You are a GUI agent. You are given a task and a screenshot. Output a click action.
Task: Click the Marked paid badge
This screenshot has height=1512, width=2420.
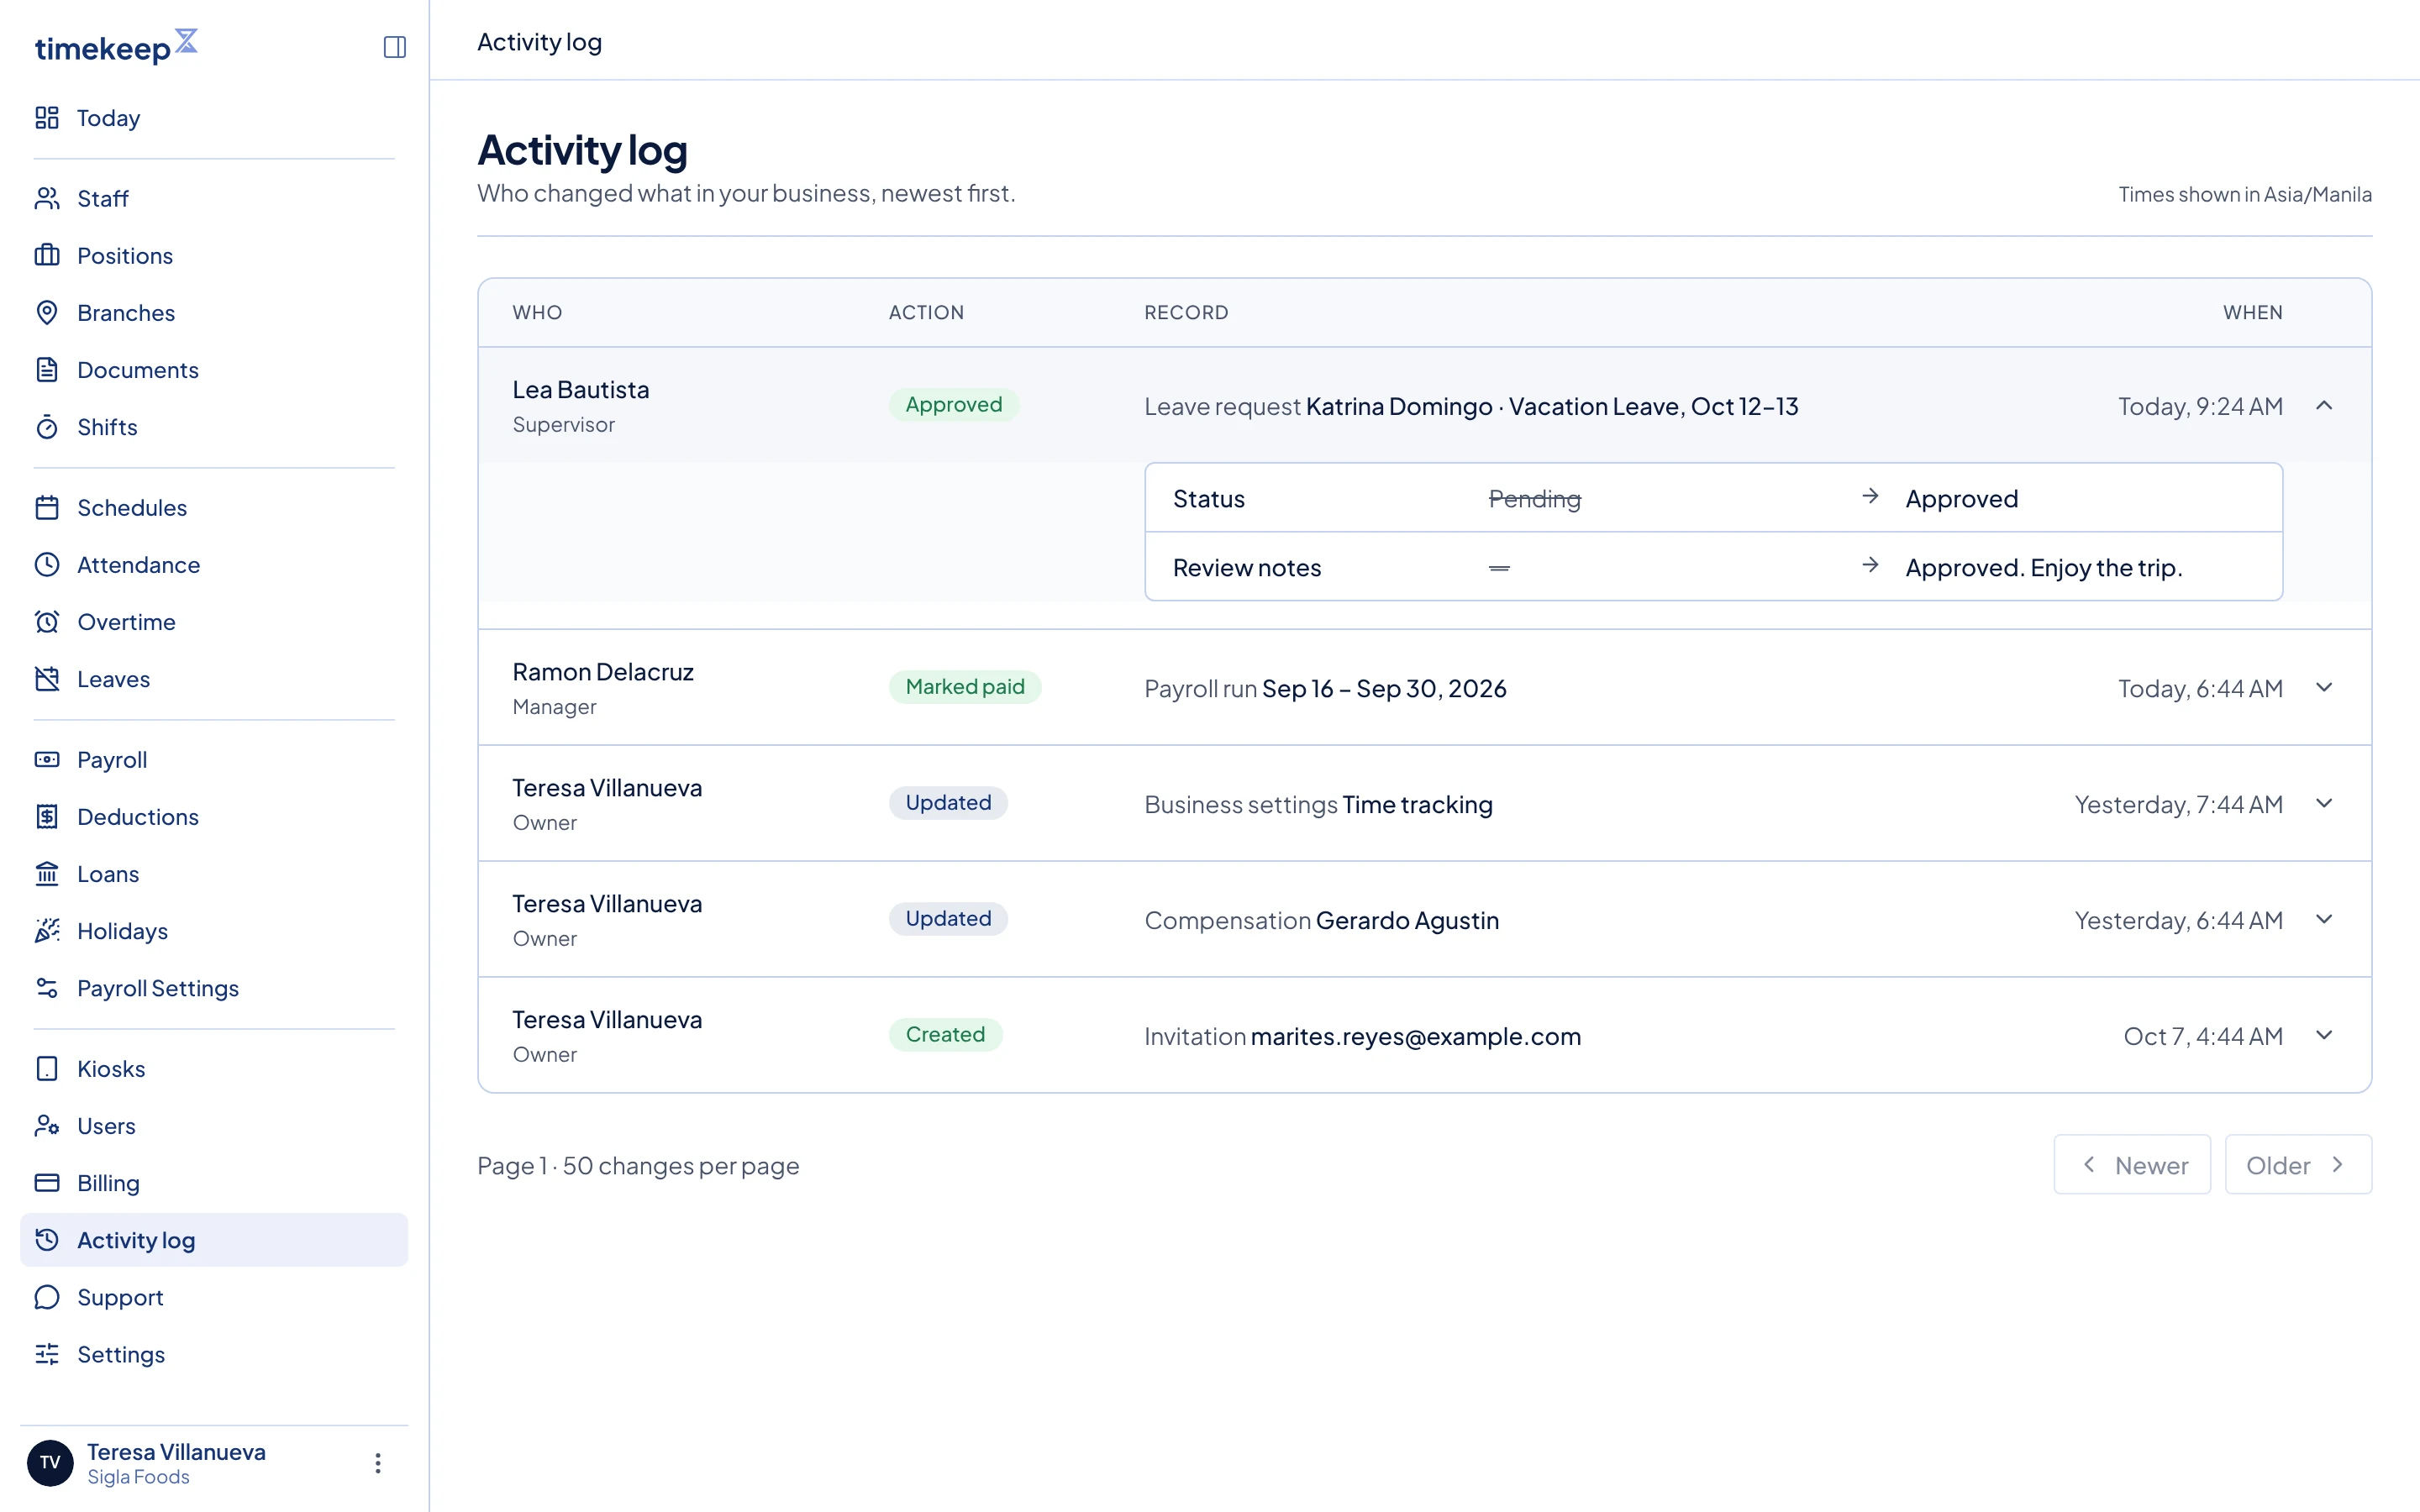[x=965, y=686]
